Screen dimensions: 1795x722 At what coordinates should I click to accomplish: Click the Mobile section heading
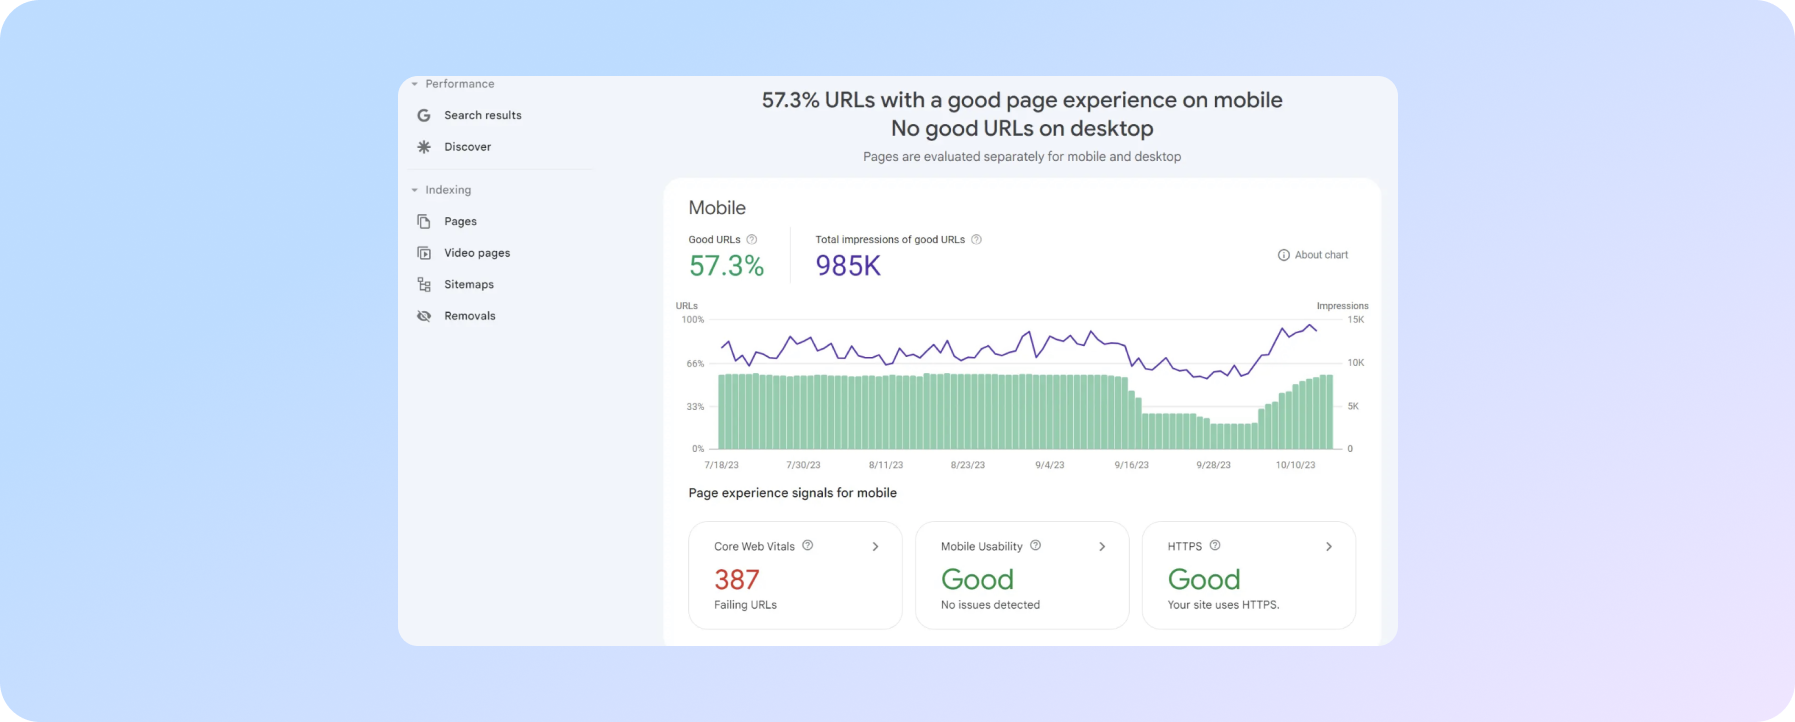pyautogui.click(x=717, y=208)
